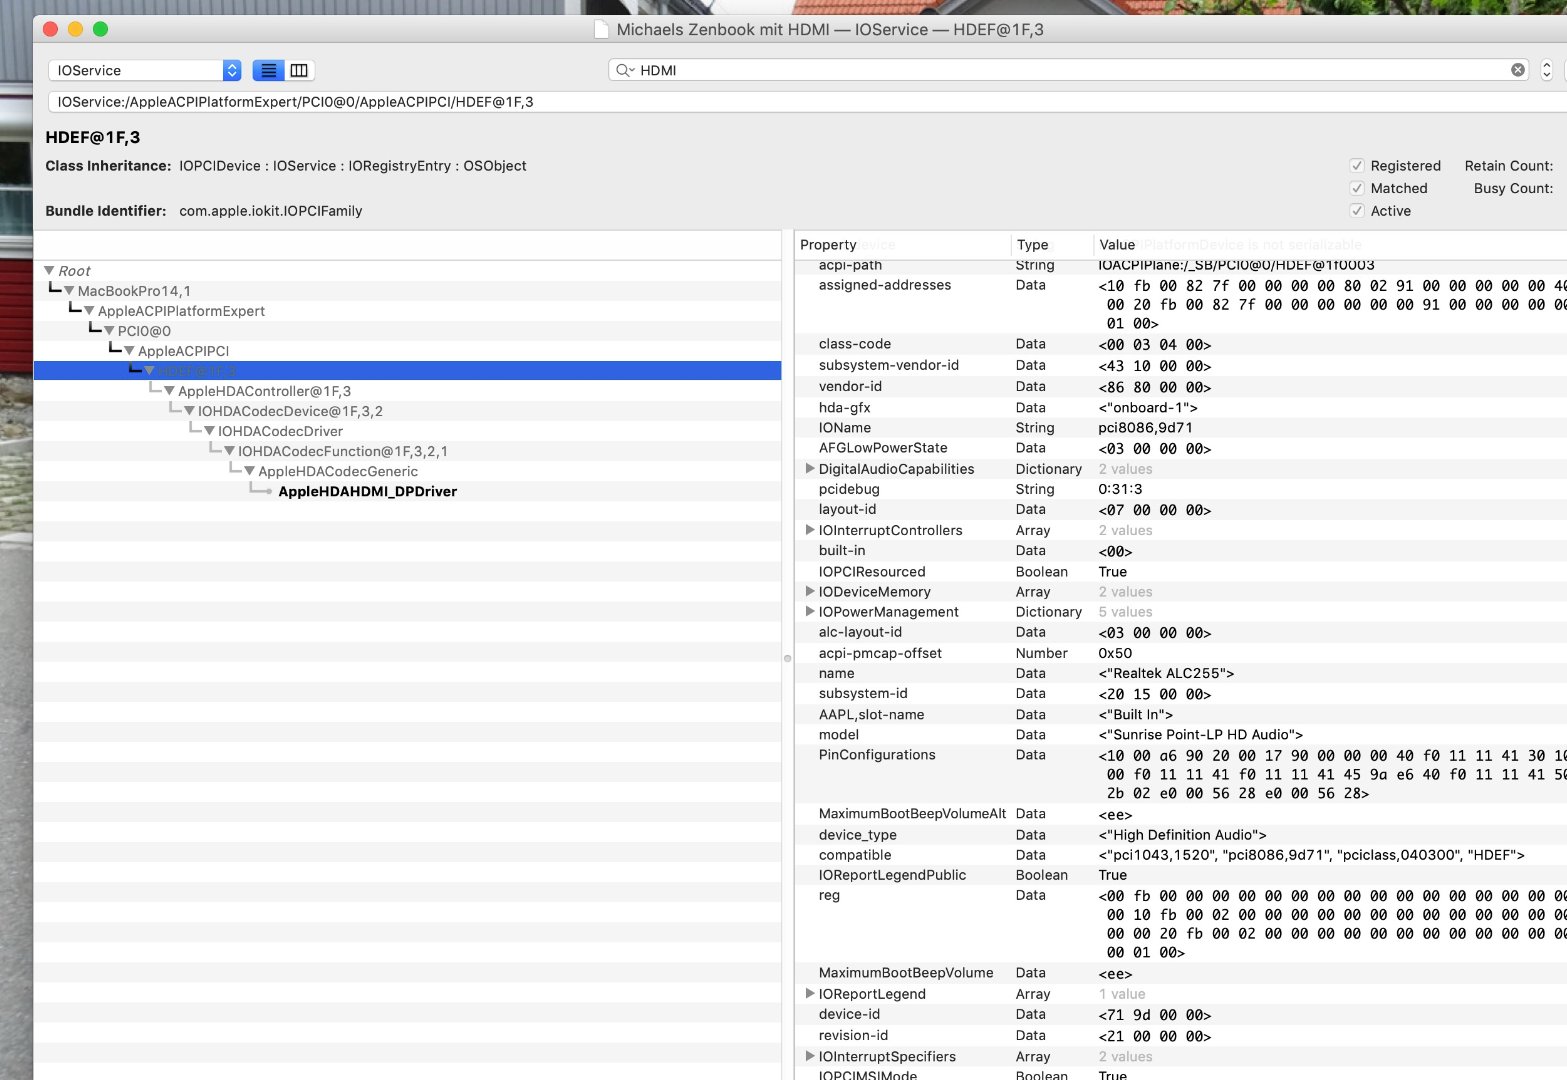Collapse the IOHDACodecDevice@1F,3,2 node
Image resolution: width=1567 pixels, height=1080 pixels.
(x=189, y=411)
